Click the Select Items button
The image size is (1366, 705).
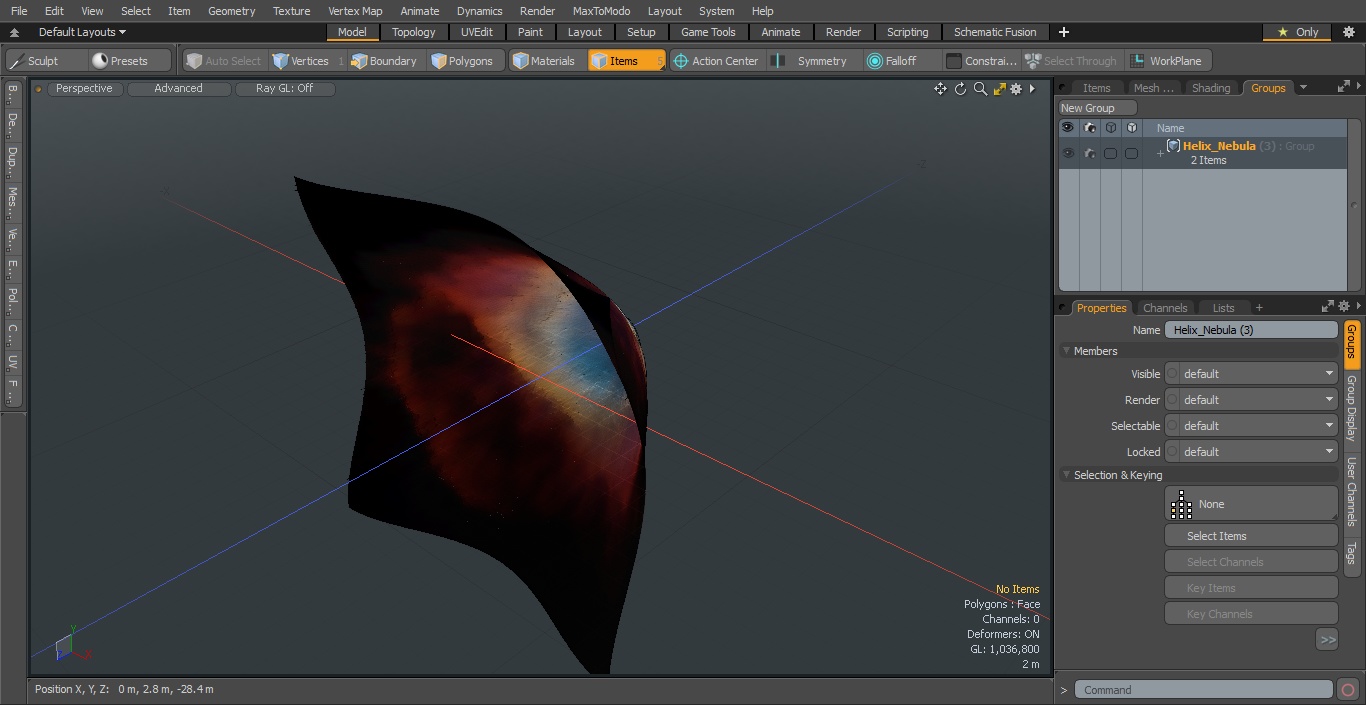[1251, 536]
